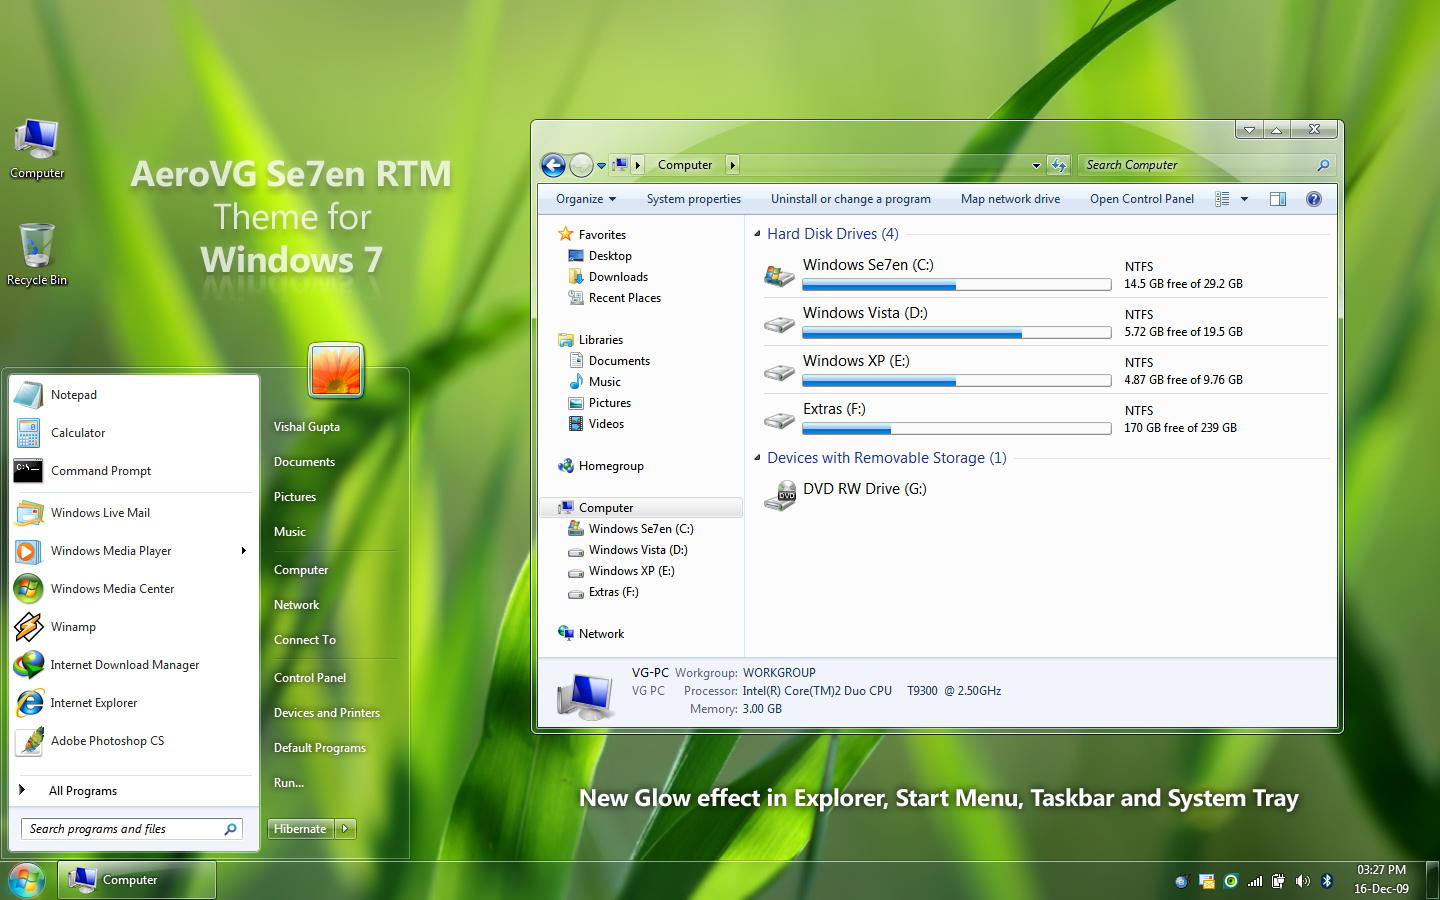1440x900 pixels.
Task: Open Explorer help question-mark icon
Action: point(1314,199)
